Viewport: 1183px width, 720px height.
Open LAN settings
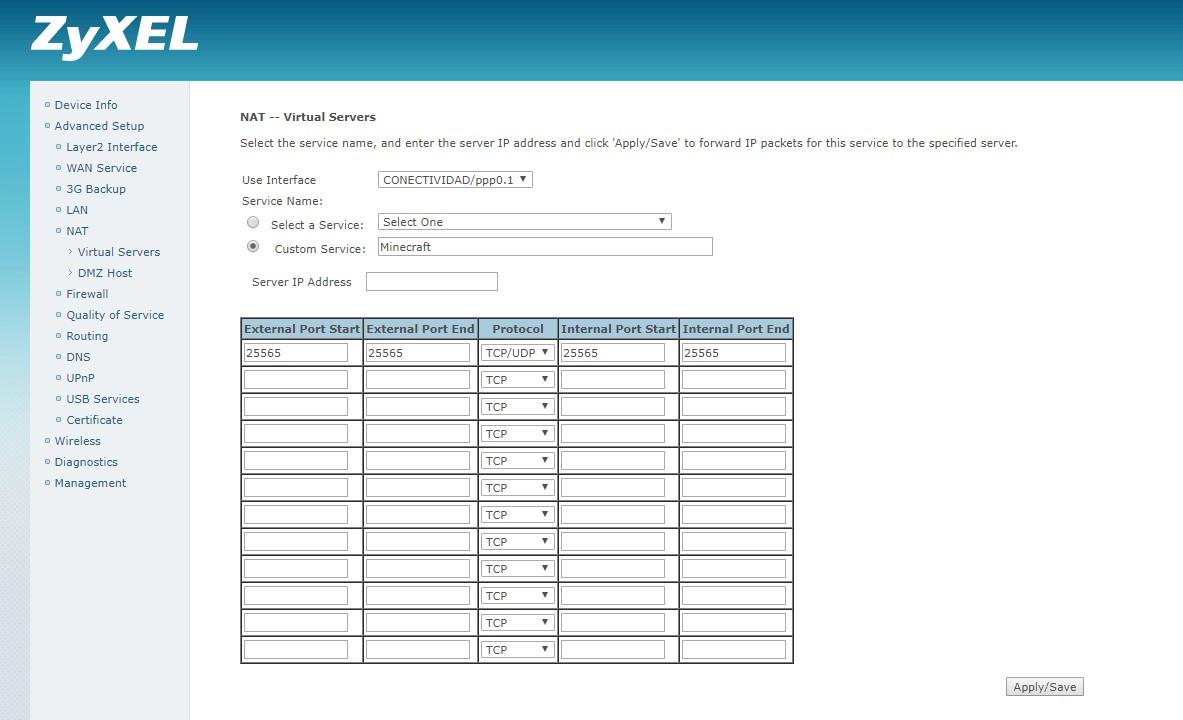click(x=77, y=210)
